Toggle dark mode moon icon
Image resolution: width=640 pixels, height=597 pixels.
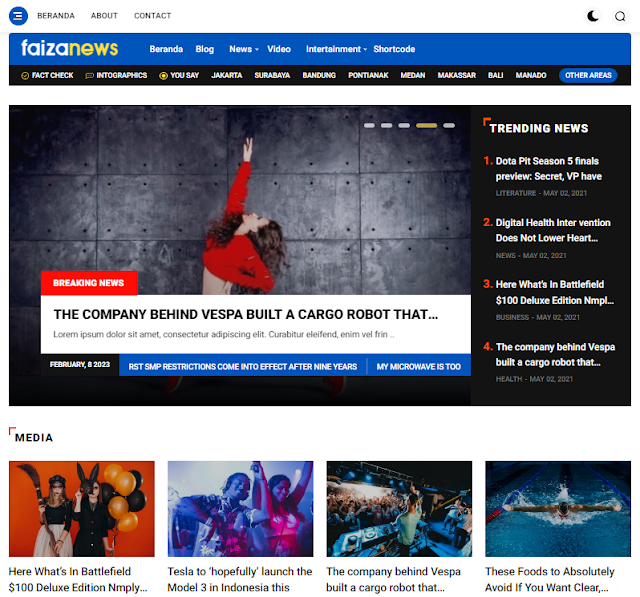click(x=593, y=16)
